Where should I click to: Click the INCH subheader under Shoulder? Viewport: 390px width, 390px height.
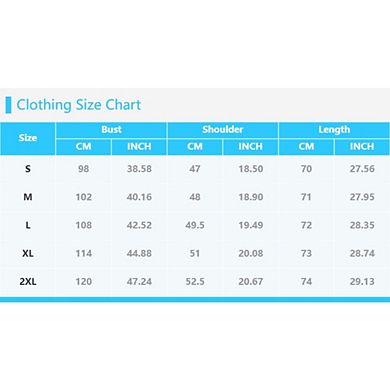pos(250,147)
